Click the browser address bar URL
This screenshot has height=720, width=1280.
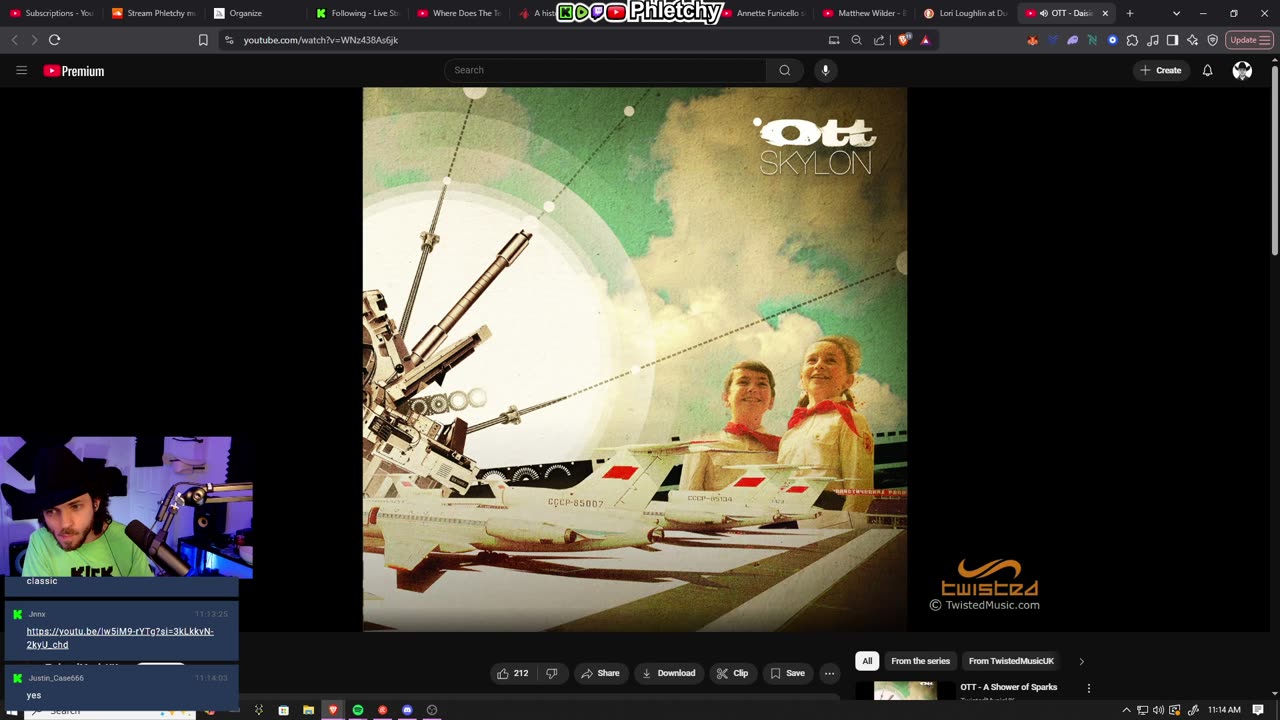pyautogui.click(x=320, y=40)
